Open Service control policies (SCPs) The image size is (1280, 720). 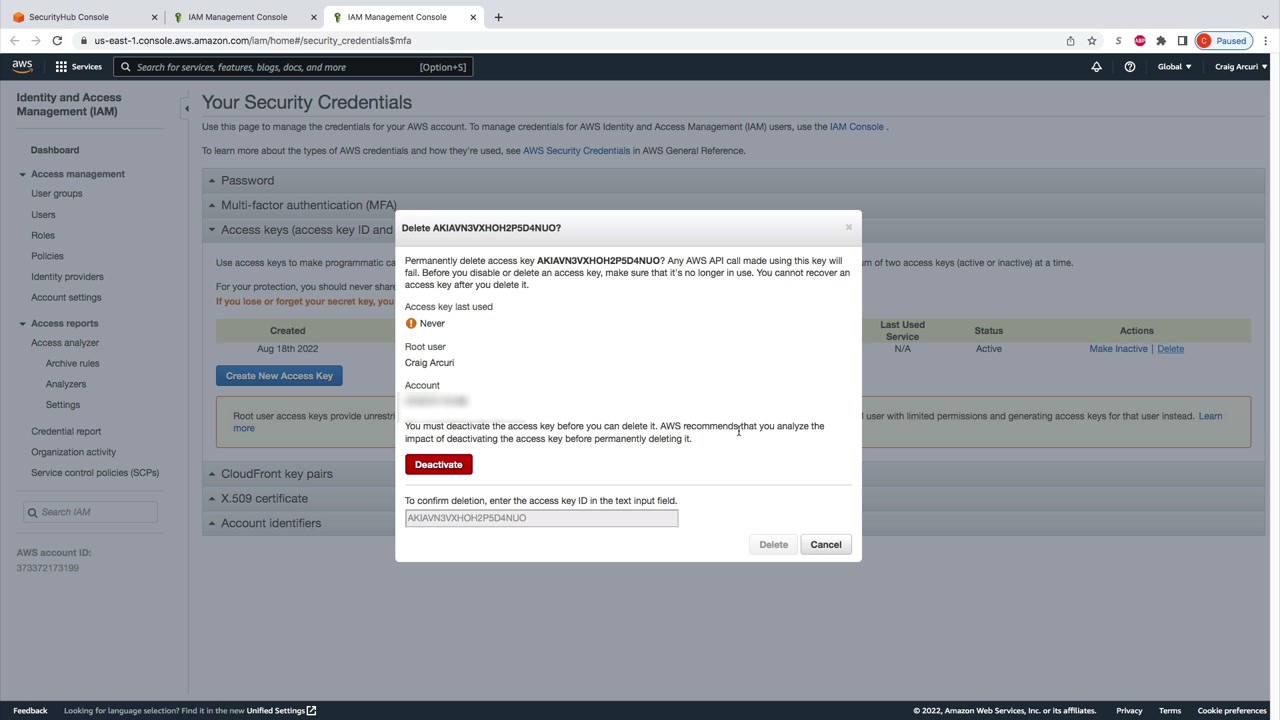(95, 473)
